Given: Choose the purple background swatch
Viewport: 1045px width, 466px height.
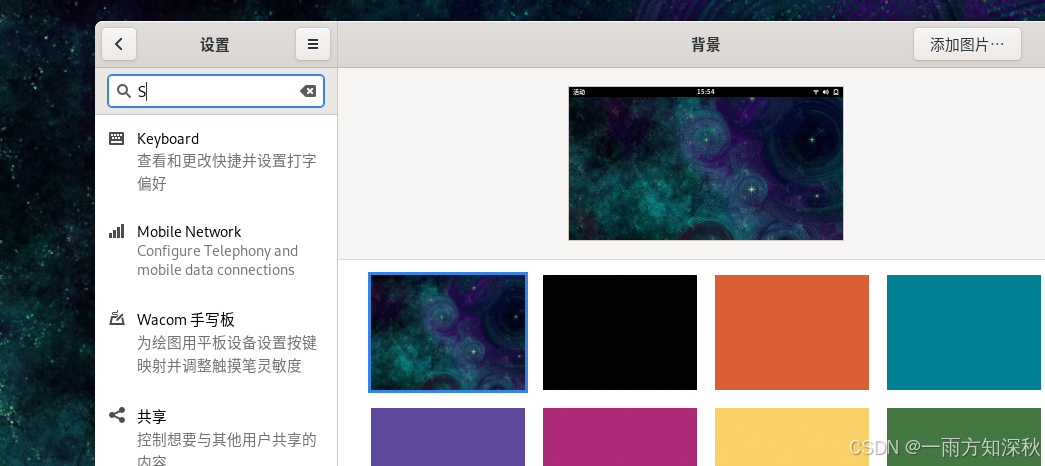Looking at the screenshot, I should pos(448,437).
